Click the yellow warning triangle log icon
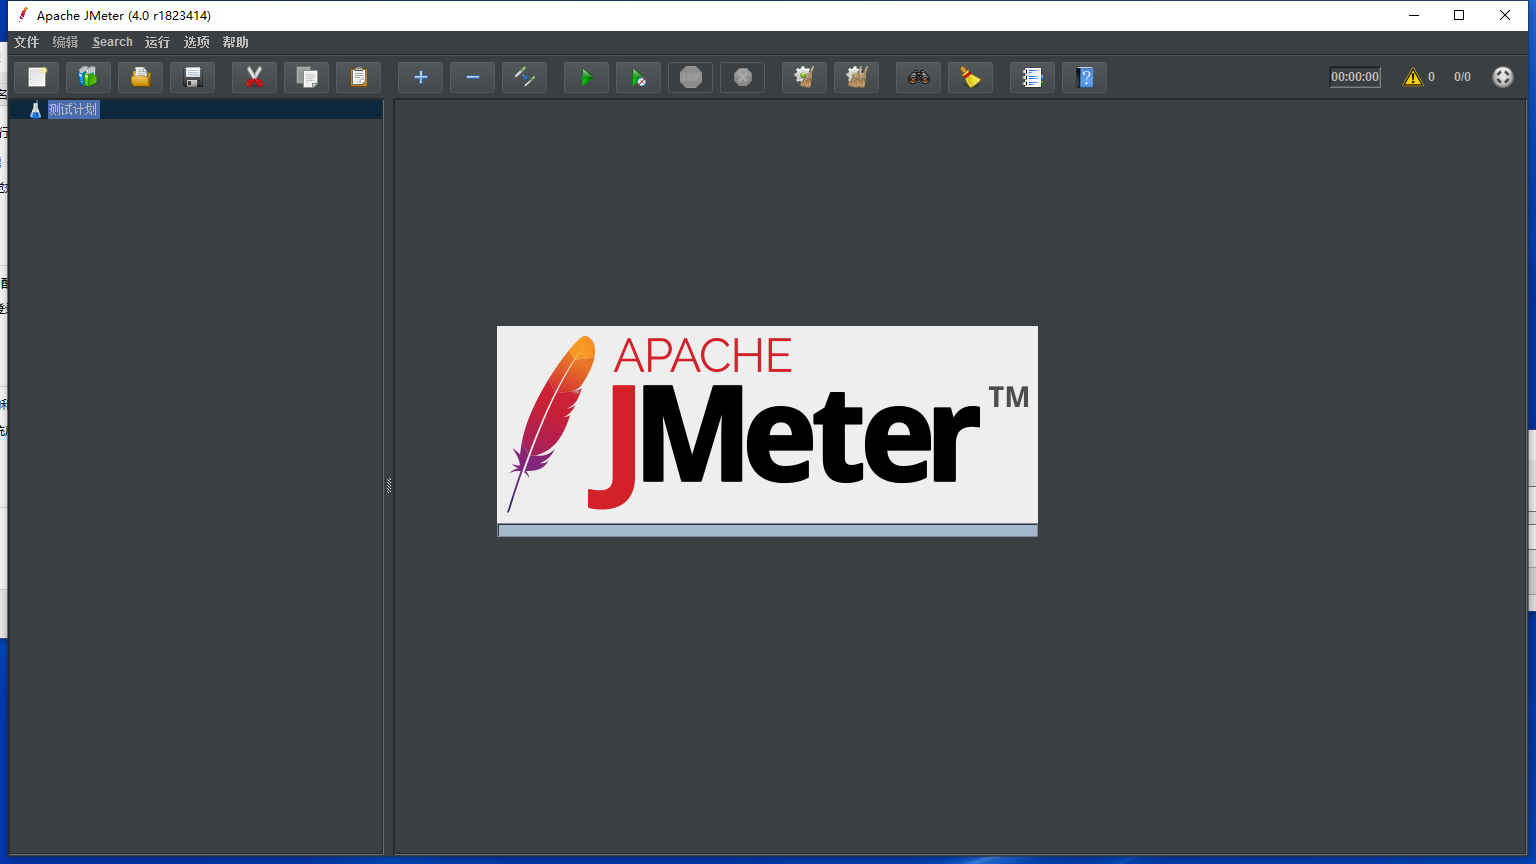 [x=1413, y=77]
